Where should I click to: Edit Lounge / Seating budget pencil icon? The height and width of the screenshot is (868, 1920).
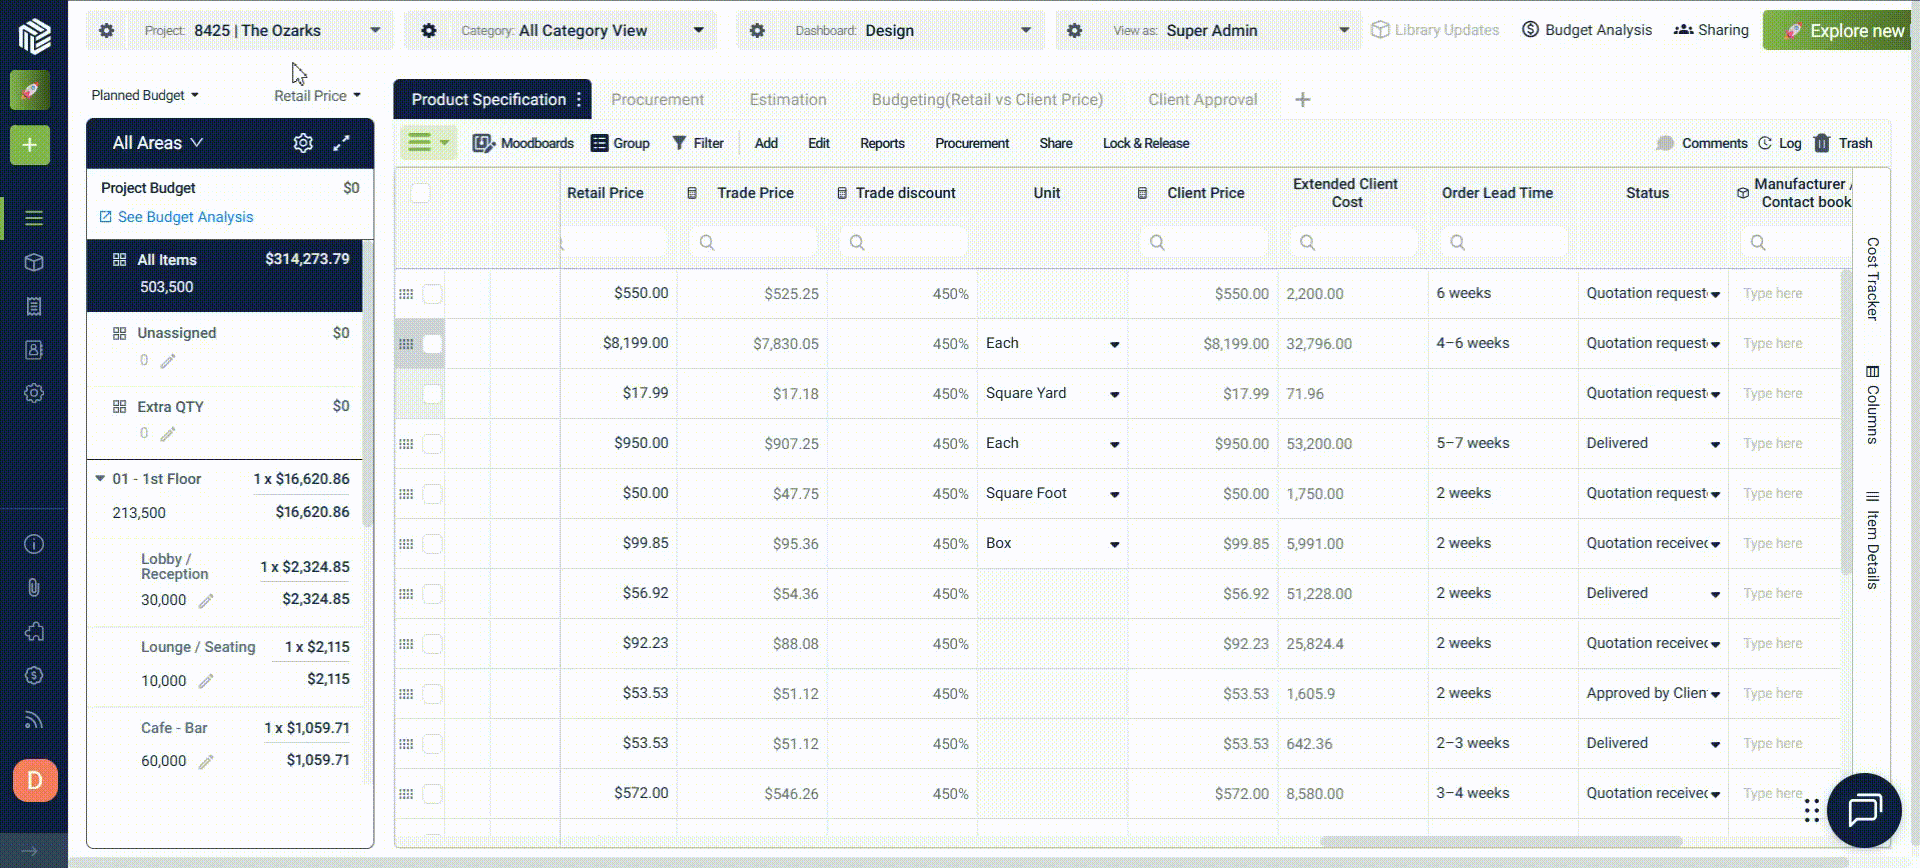coord(206,681)
